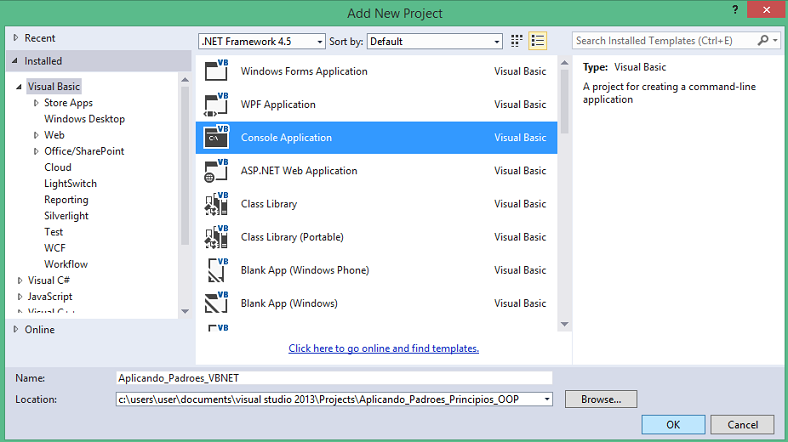Select the WCF category
The image size is (788, 442).
click(x=55, y=248)
